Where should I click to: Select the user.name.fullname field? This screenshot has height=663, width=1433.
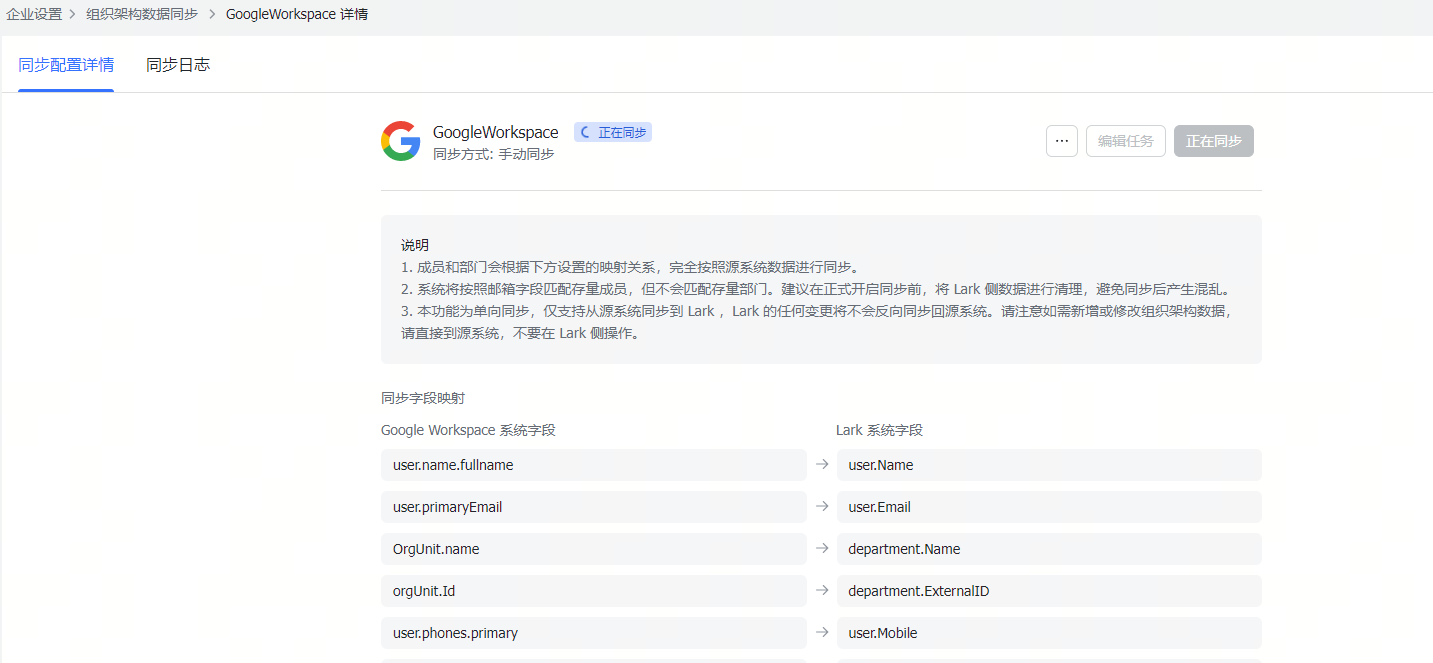coord(594,465)
